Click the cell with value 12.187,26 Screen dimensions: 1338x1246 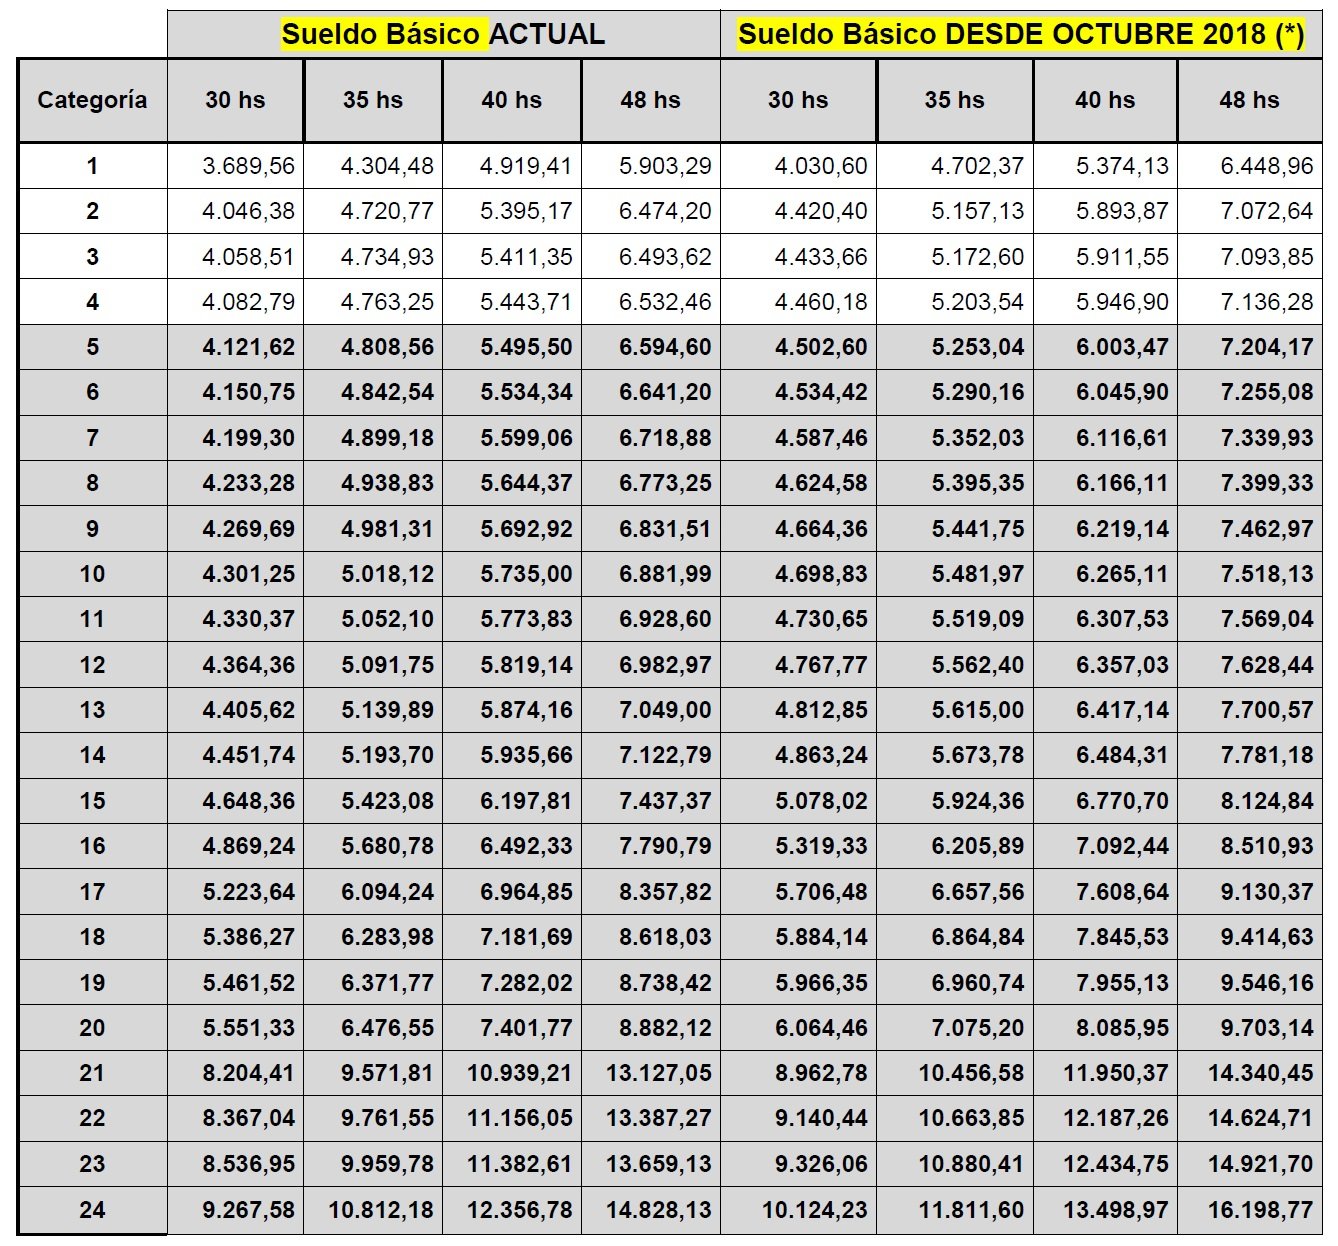click(1115, 1118)
